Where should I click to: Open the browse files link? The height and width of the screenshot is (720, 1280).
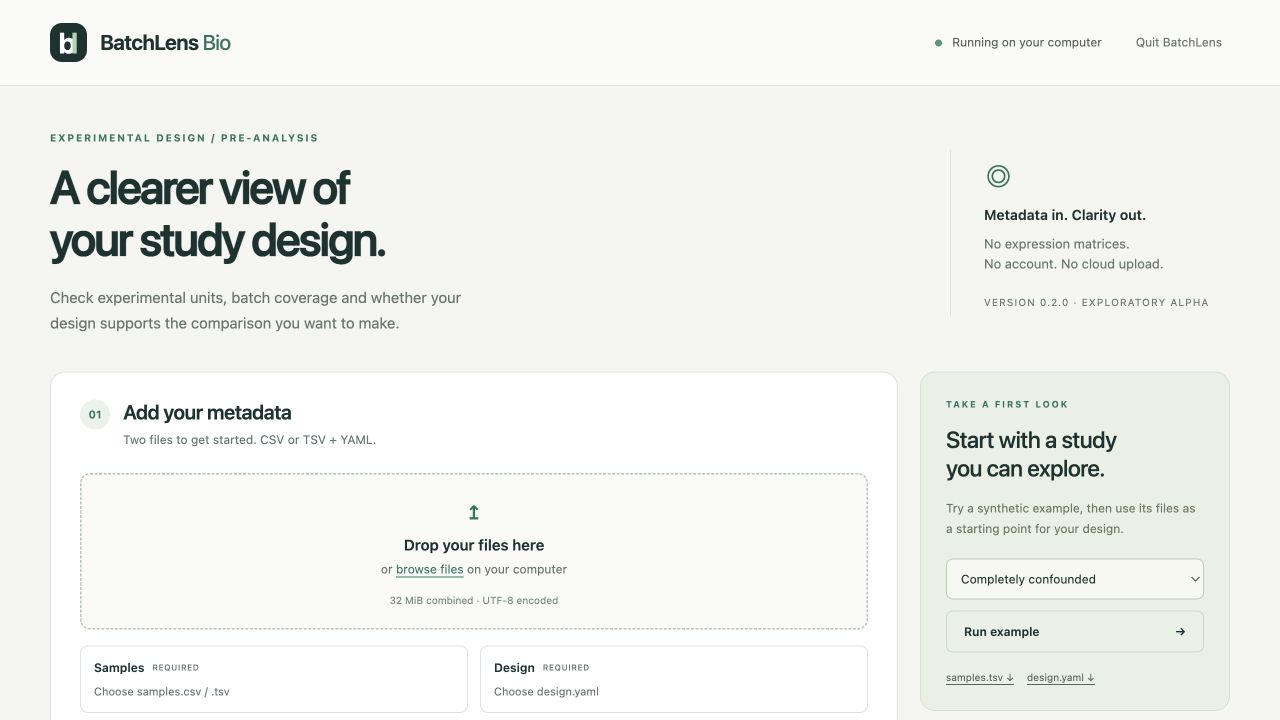pos(429,570)
